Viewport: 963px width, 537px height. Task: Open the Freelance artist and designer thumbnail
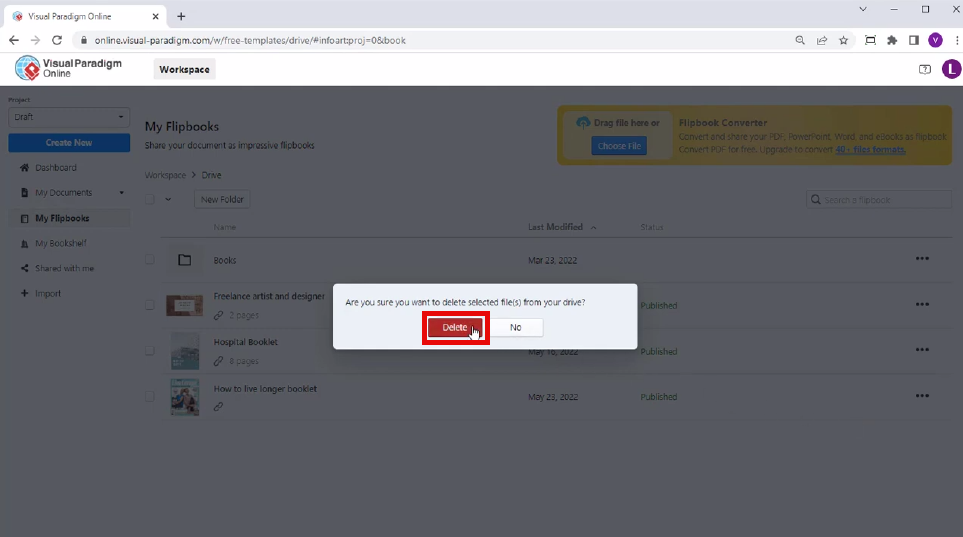tap(184, 305)
